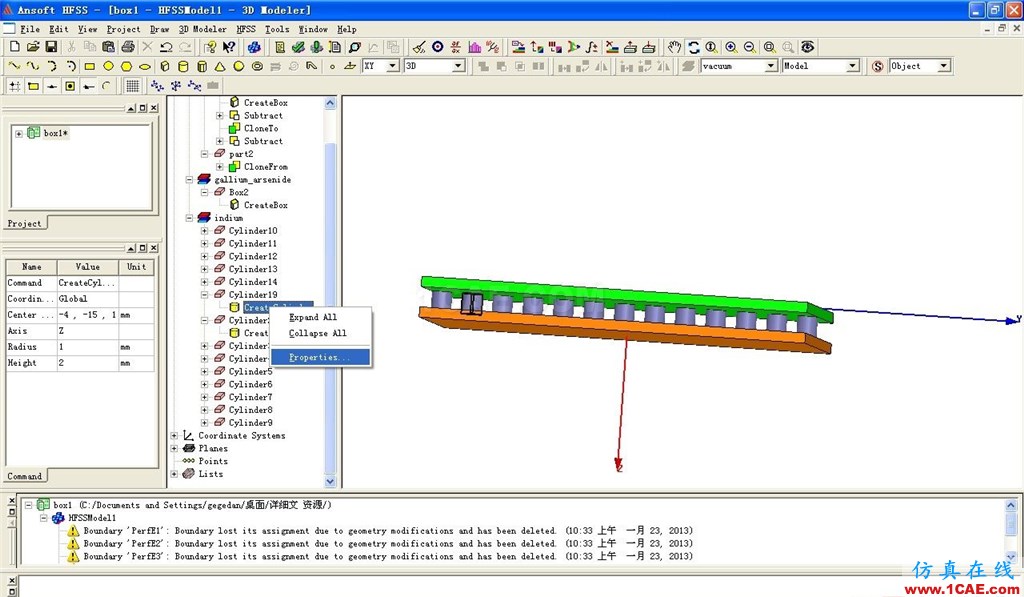Click the 'PerfE1' boundary warning message
The width and height of the screenshot is (1024, 597).
388,530
